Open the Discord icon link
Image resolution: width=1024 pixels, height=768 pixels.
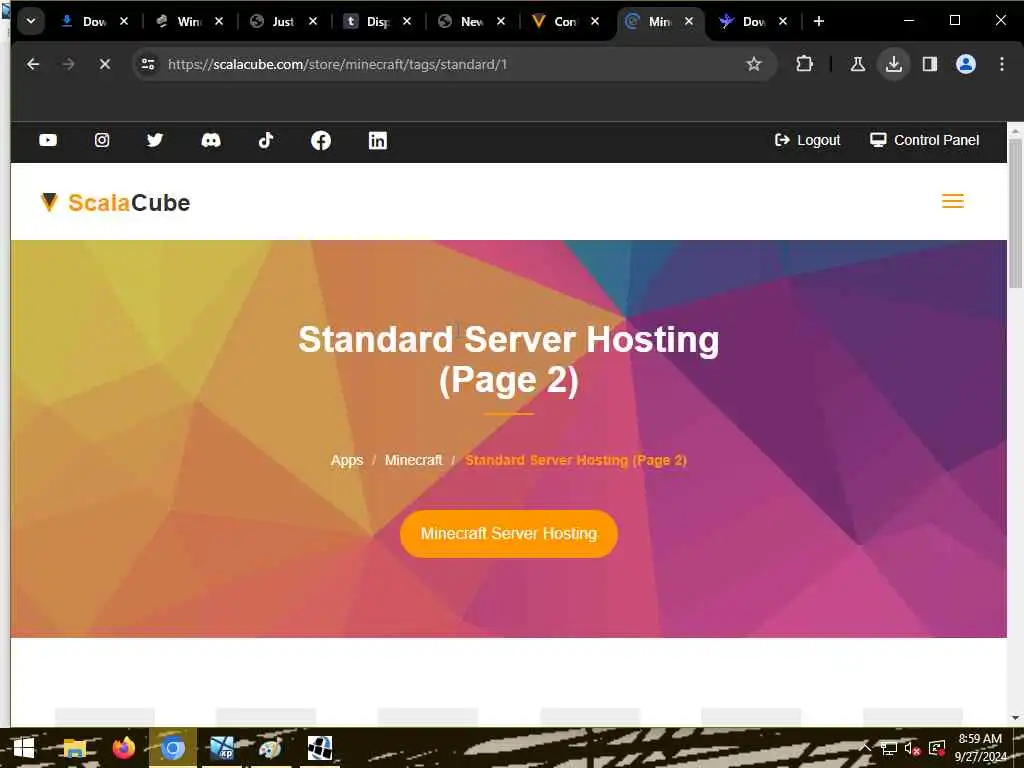[211, 140]
